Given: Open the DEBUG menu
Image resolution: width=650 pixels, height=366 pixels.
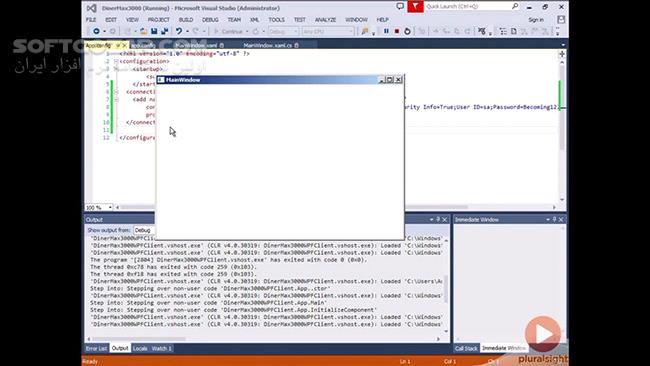Looking at the screenshot, I should point(210,19).
